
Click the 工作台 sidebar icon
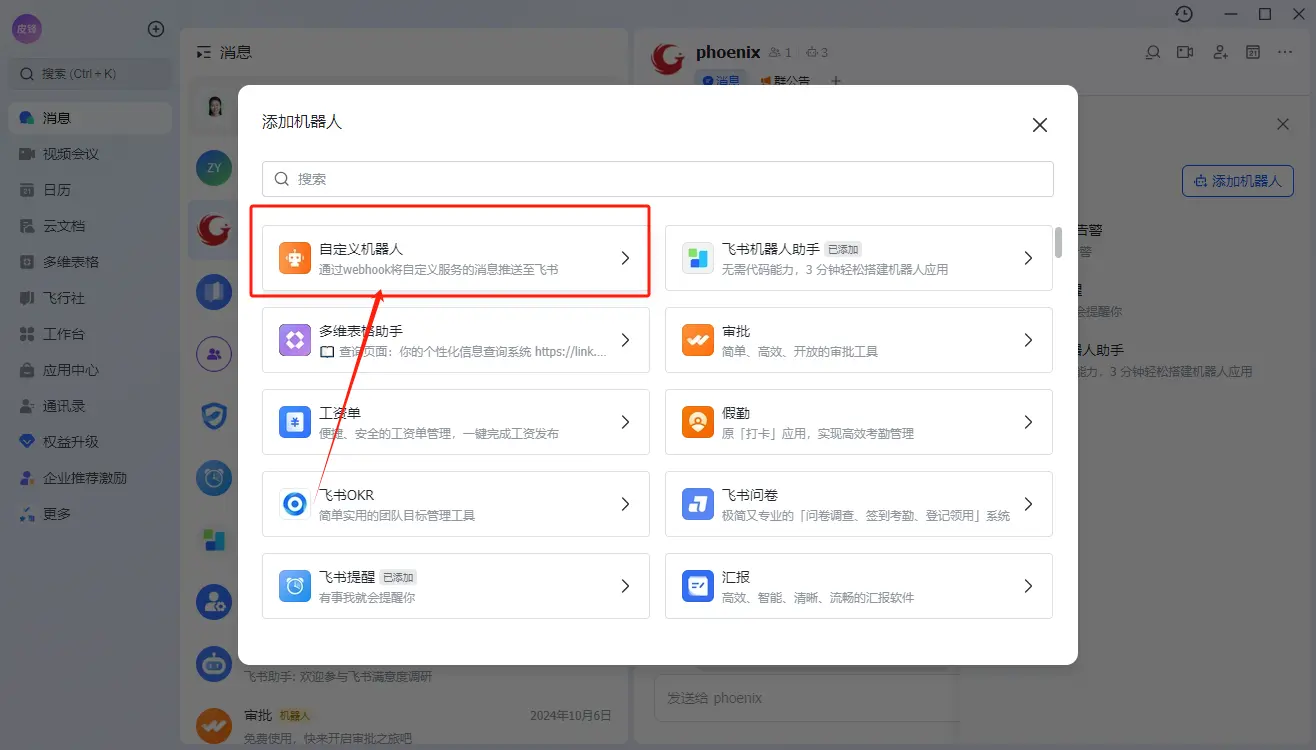(27, 334)
